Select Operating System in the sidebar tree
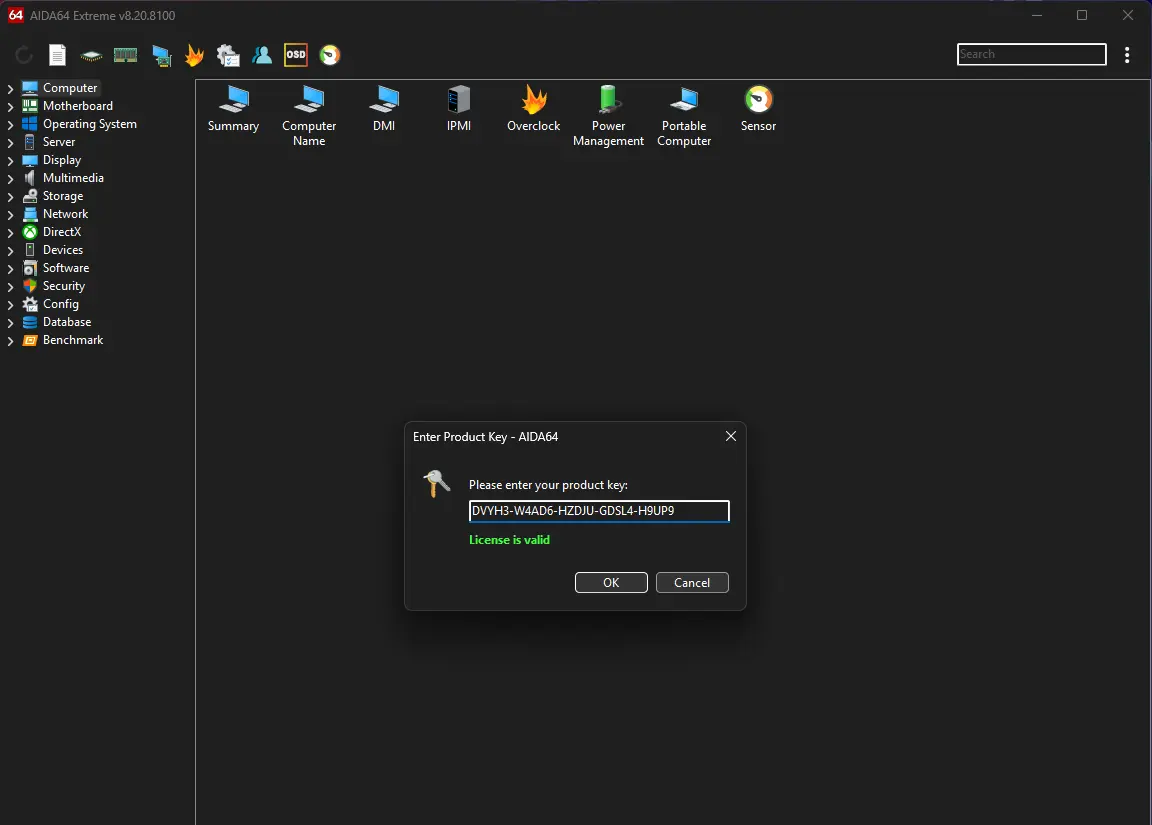1152x825 pixels. pos(90,123)
